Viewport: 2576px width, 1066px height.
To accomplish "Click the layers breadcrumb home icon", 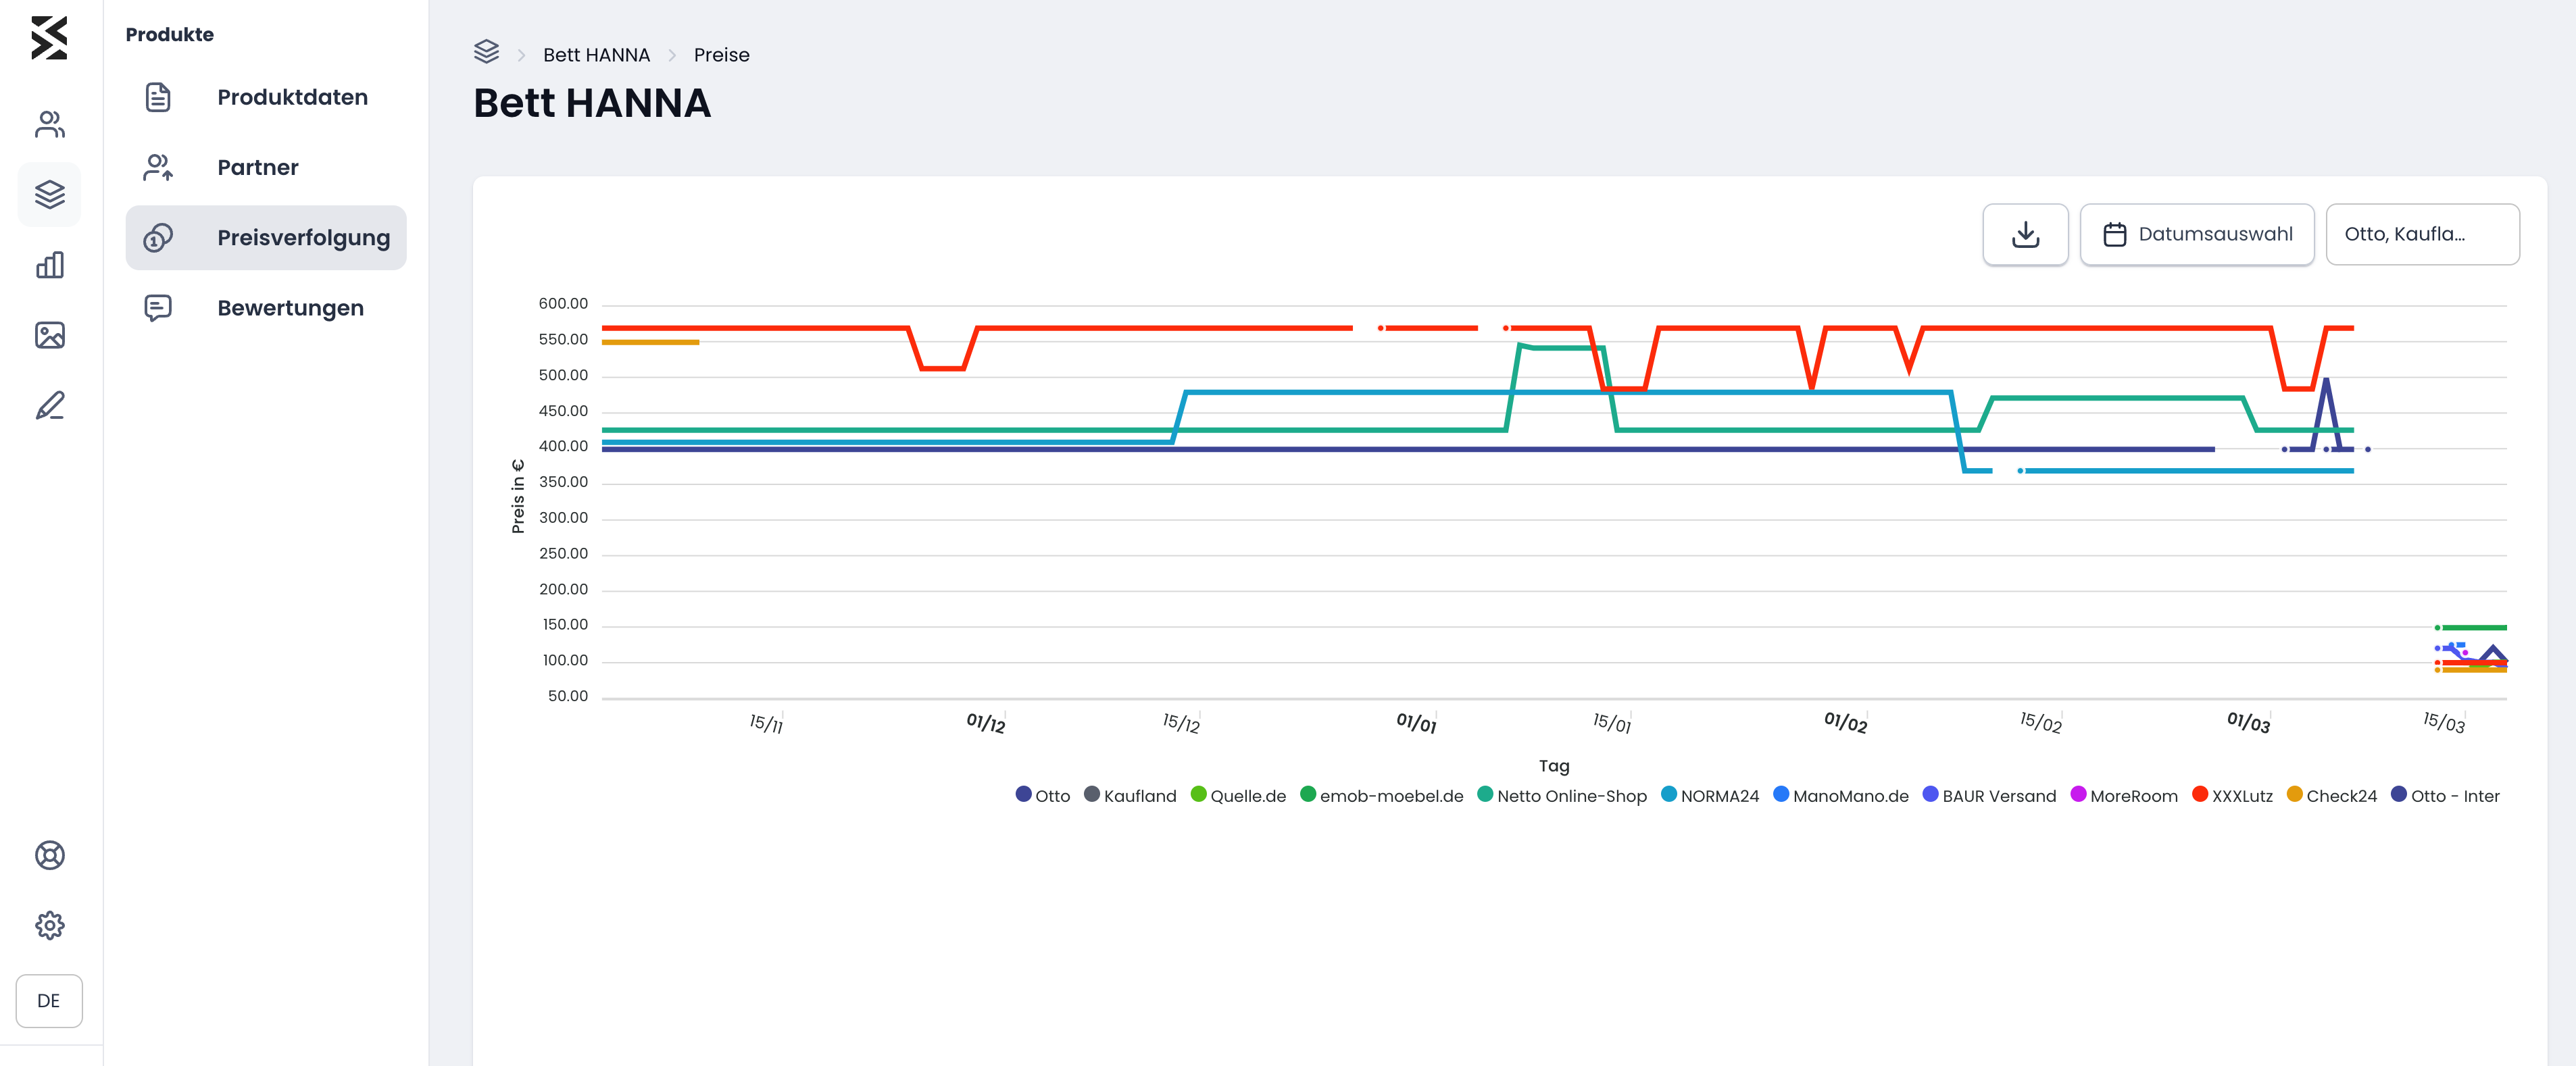I will tap(486, 51).
